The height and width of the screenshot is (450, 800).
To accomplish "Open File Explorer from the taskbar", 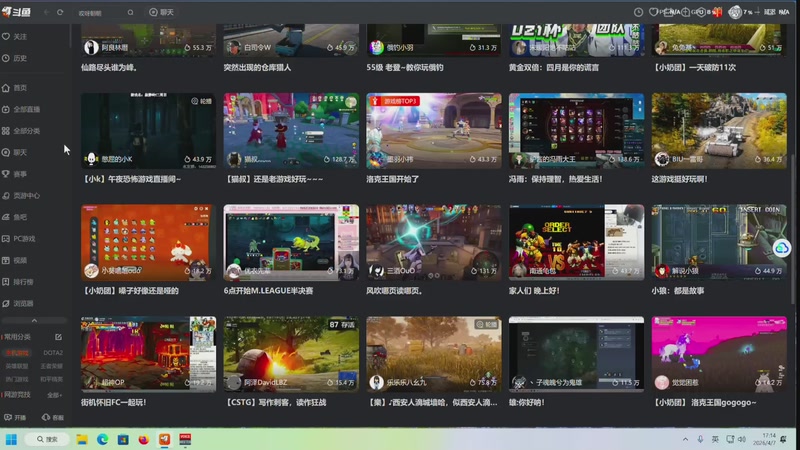I will [x=82, y=439].
